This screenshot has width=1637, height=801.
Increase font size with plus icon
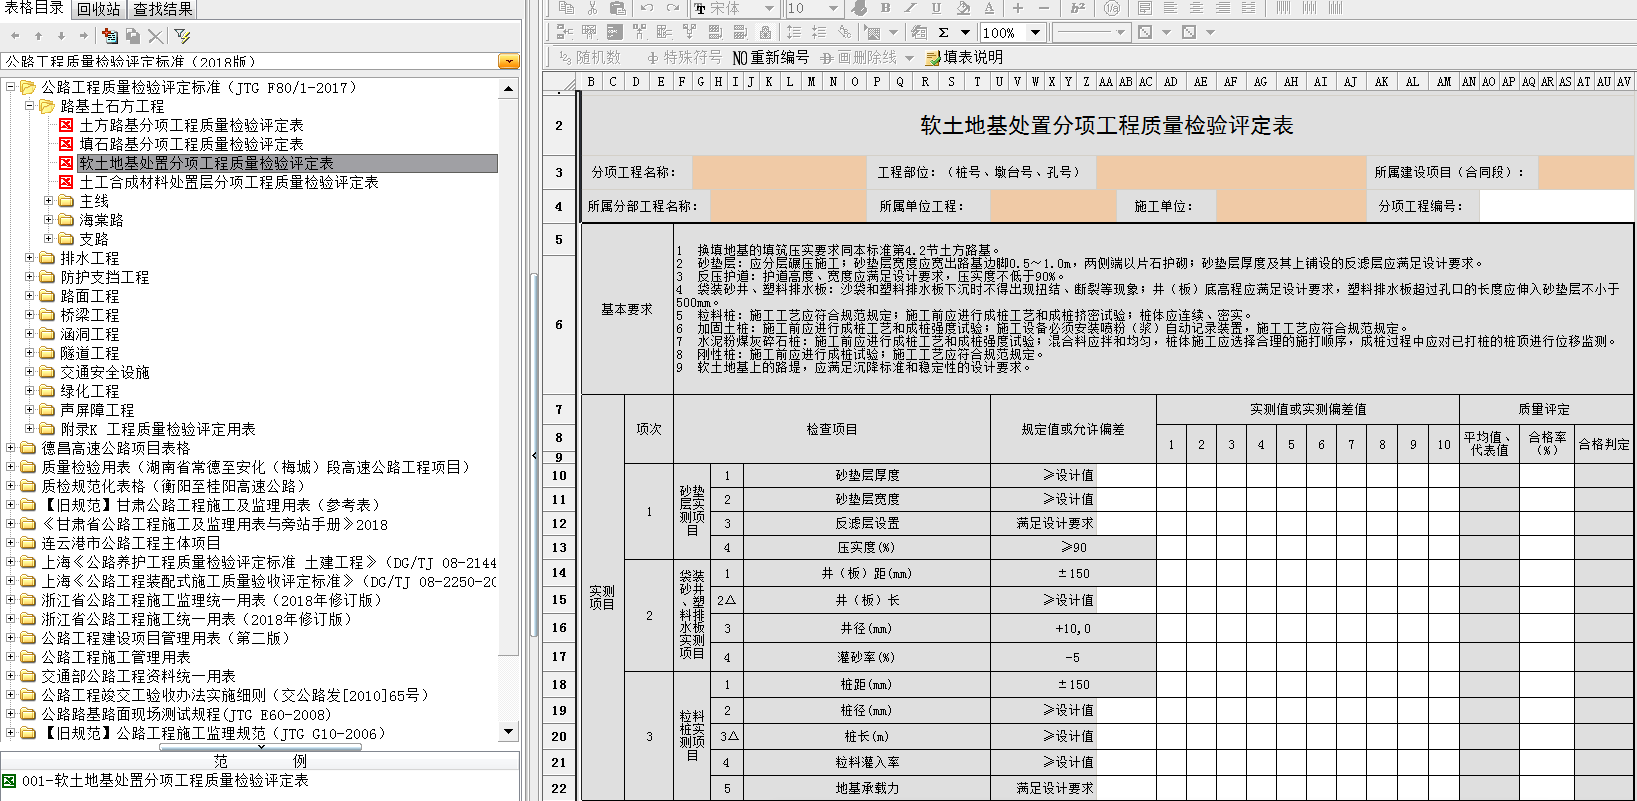coord(1018,8)
